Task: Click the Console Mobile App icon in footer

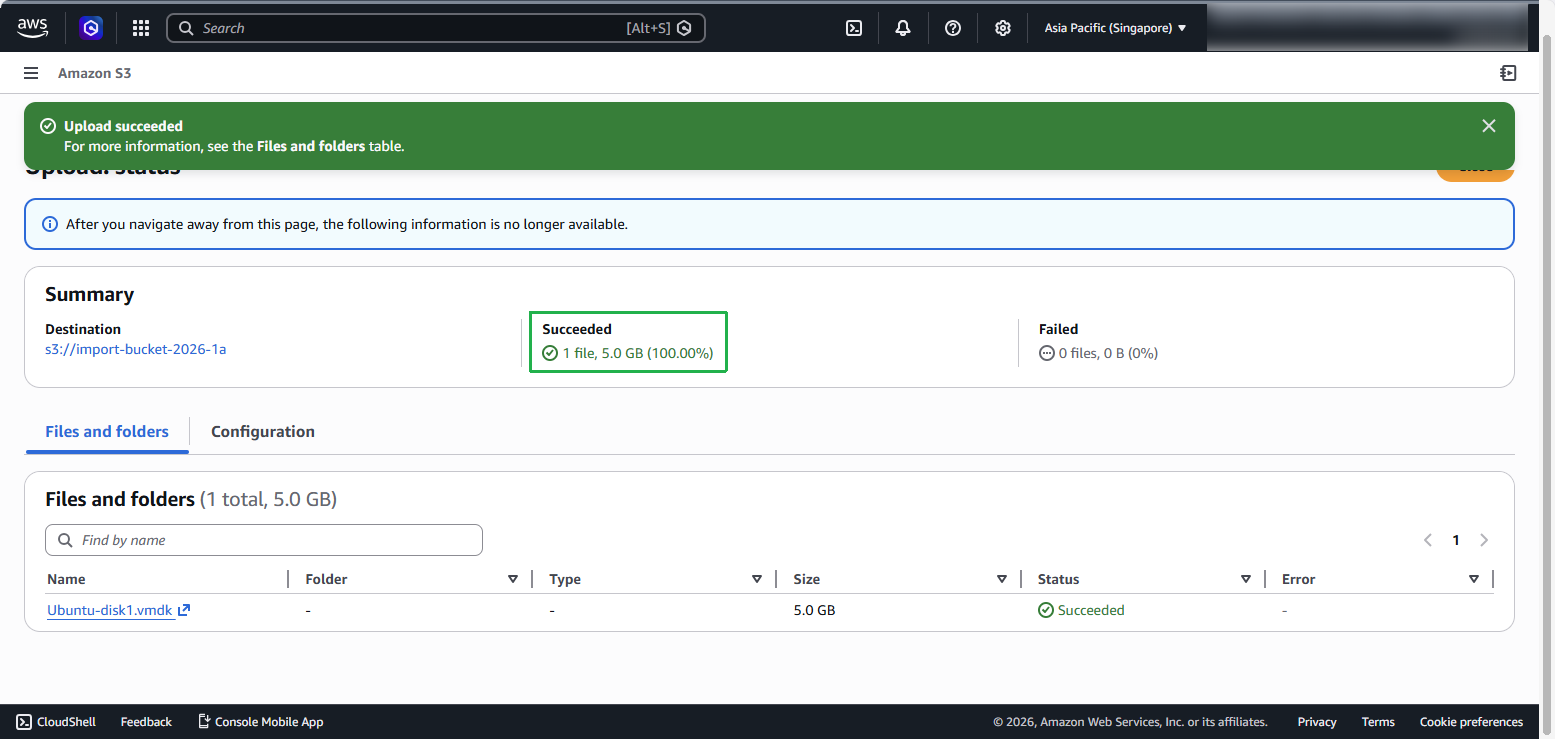Action: point(204,722)
